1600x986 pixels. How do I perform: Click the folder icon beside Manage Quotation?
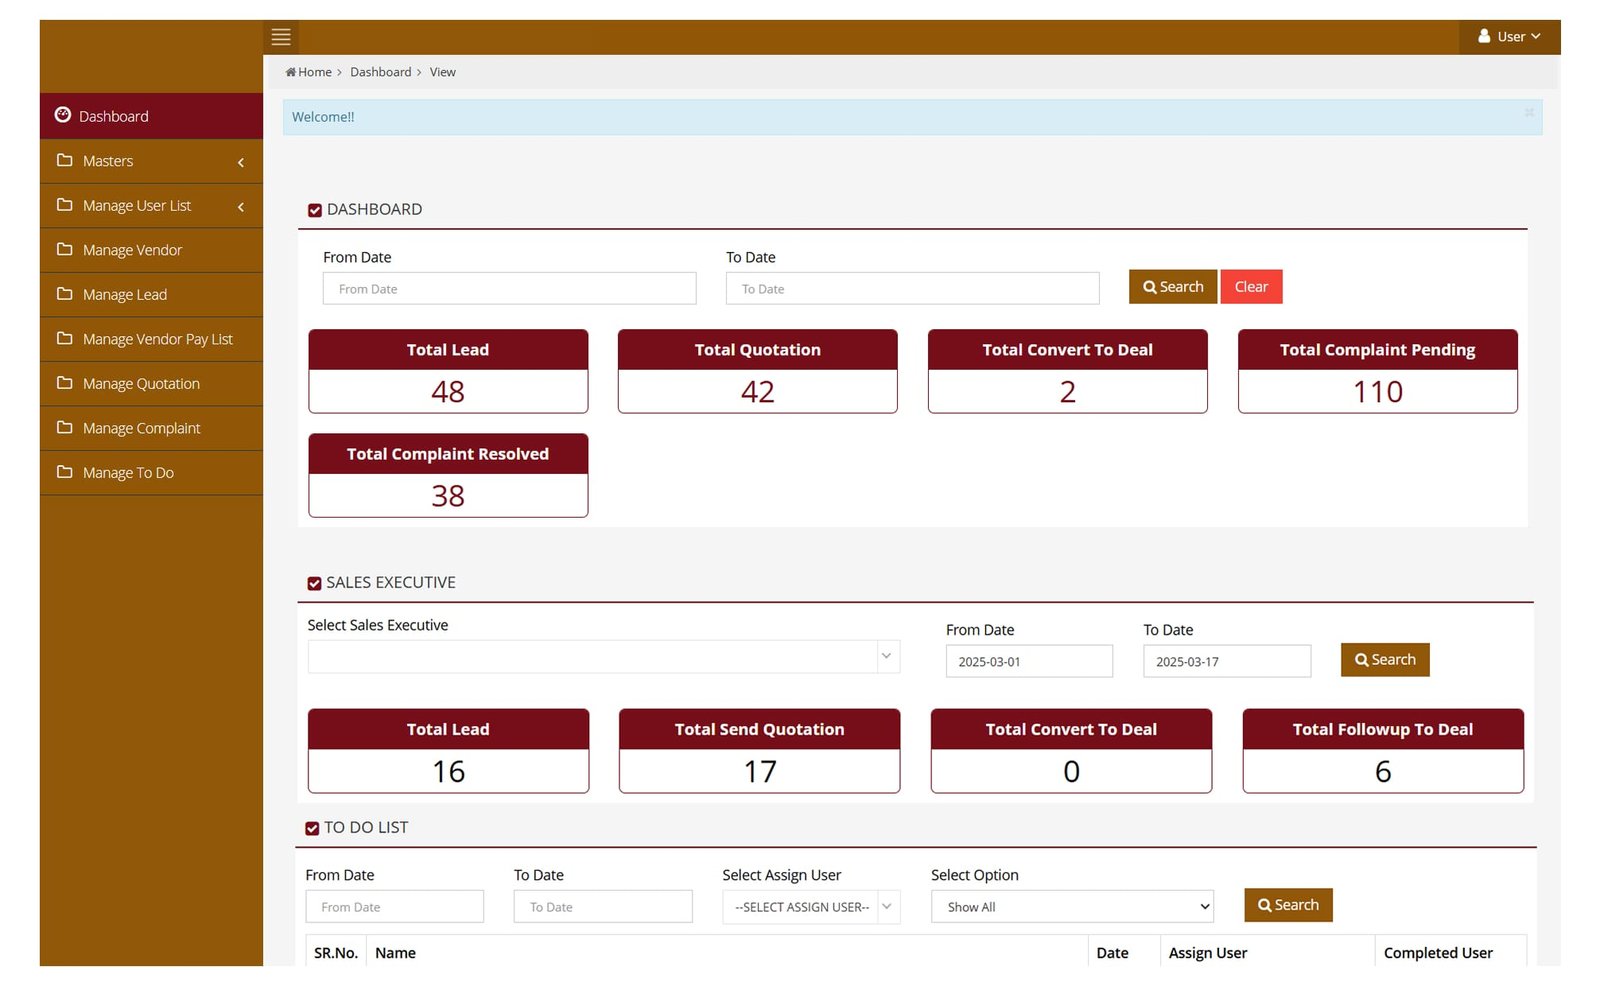[65, 383]
